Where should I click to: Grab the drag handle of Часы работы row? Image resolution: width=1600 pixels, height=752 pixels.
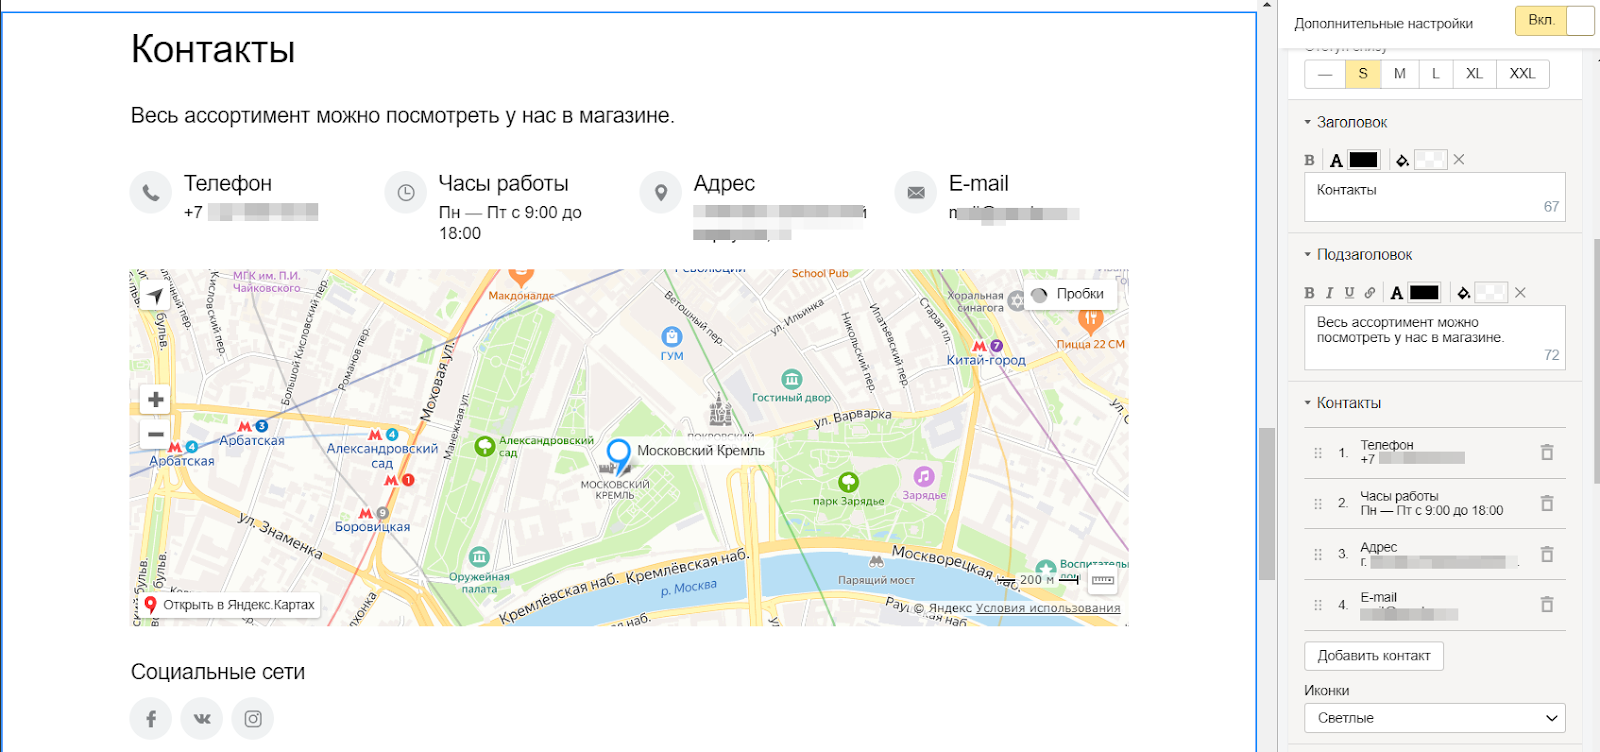tap(1318, 504)
